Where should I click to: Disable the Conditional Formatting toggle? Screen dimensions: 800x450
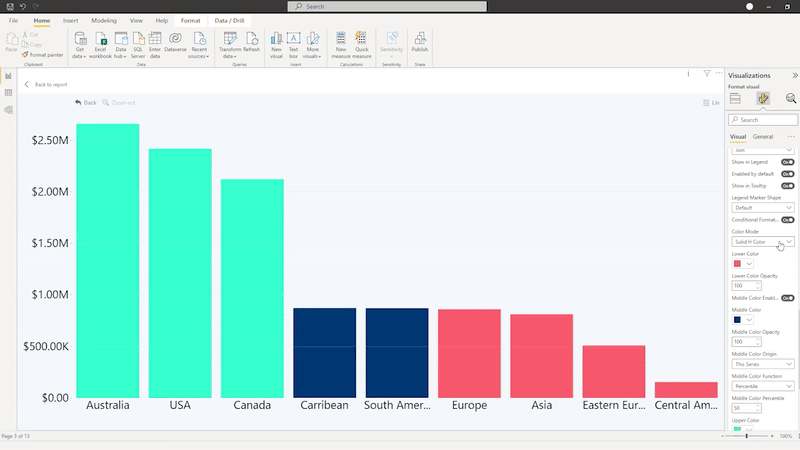coord(787,219)
